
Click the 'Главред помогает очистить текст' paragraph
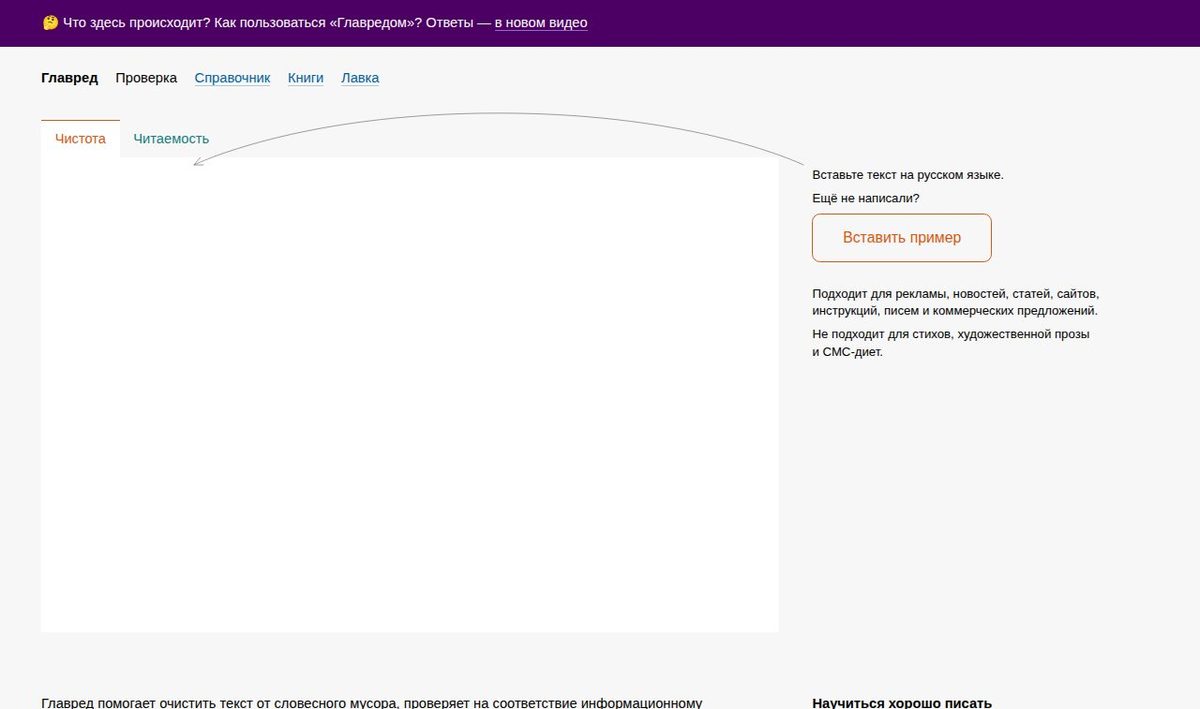click(x=372, y=703)
